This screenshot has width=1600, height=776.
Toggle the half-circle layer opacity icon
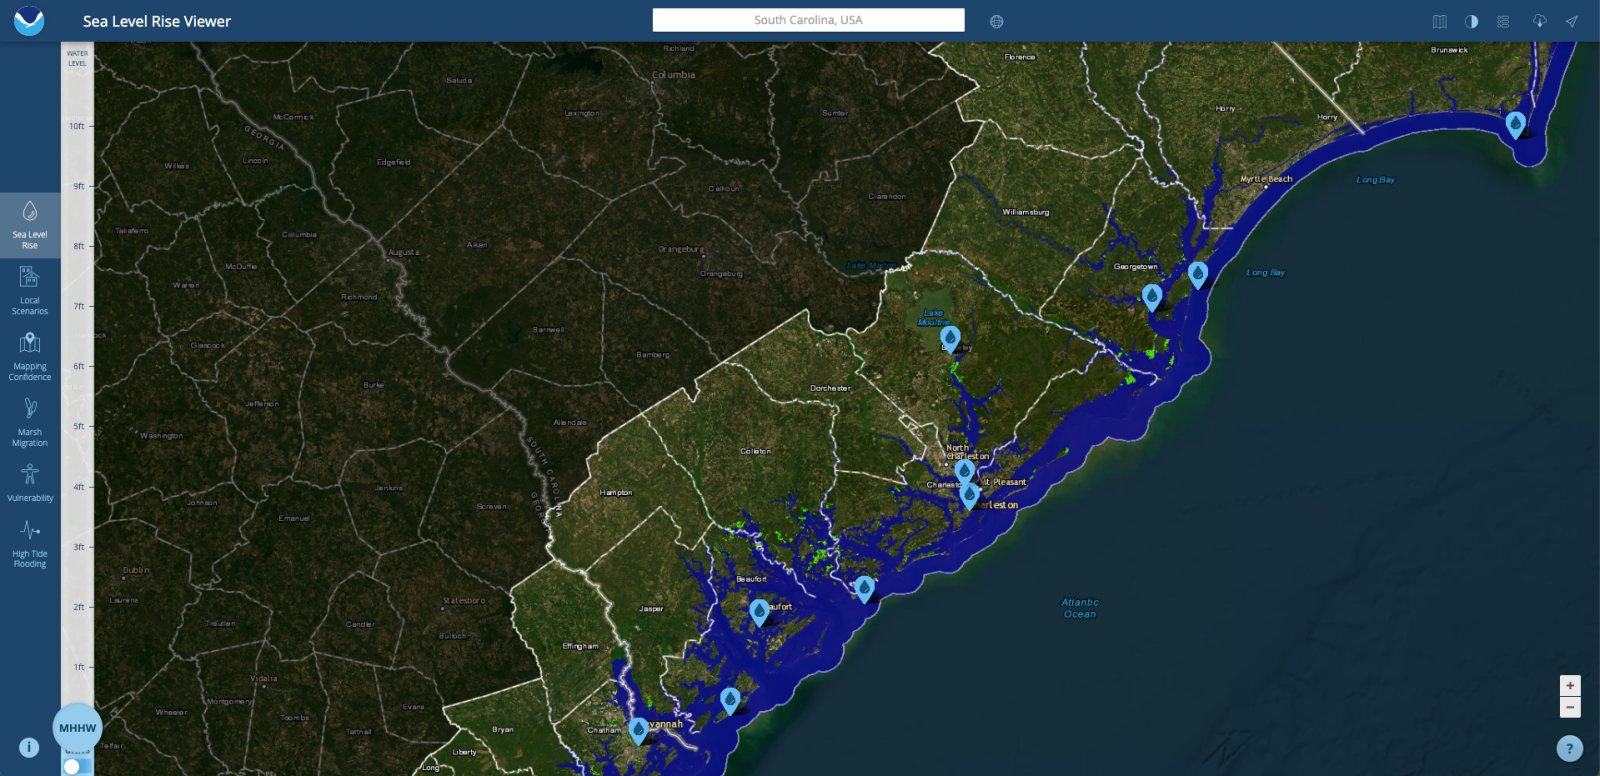tap(1471, 21)
